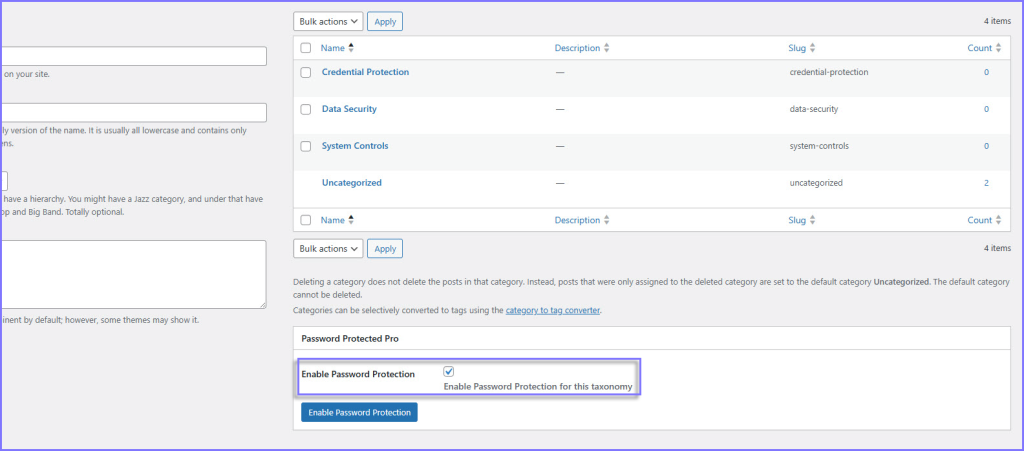Click the blue Enable Password Protection button
The image size is (1024, 451).
tap(359, 412)
